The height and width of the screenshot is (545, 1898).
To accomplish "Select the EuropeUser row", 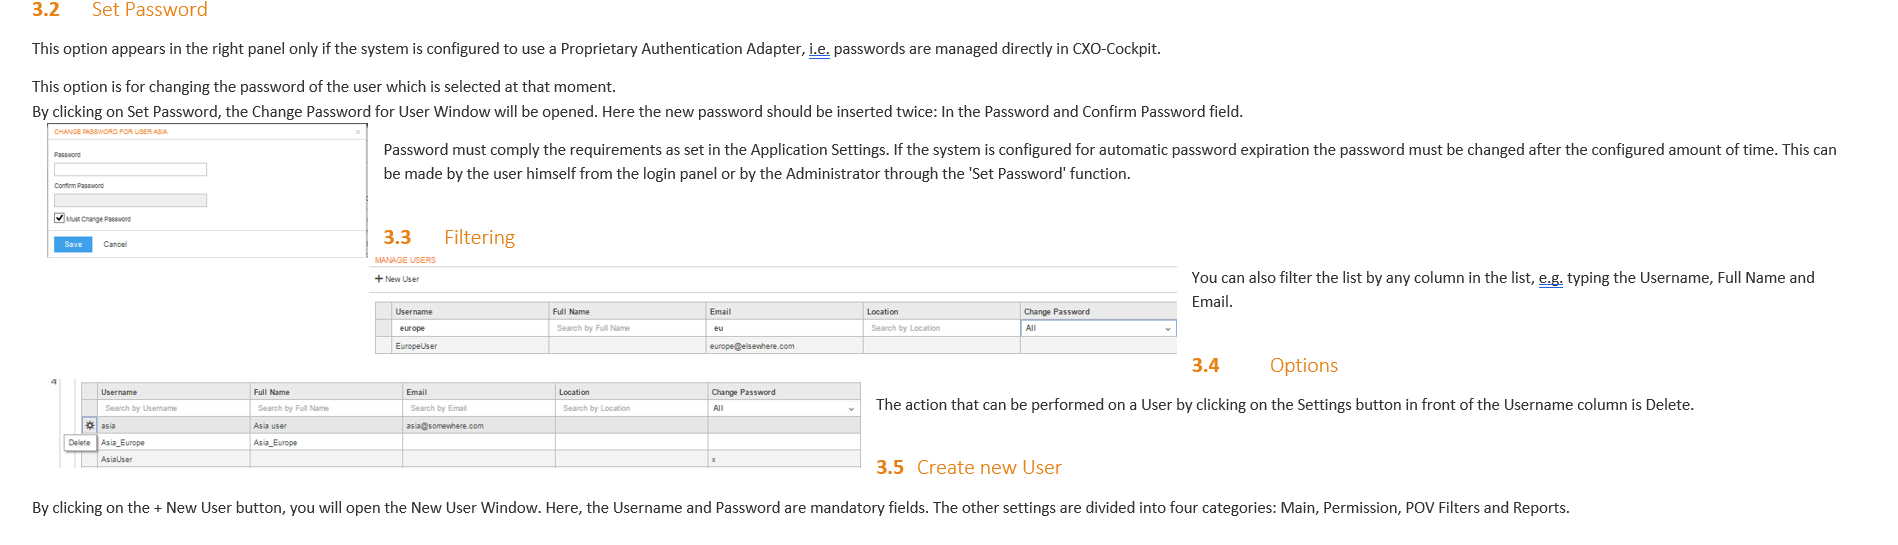I will click(776, 346).
